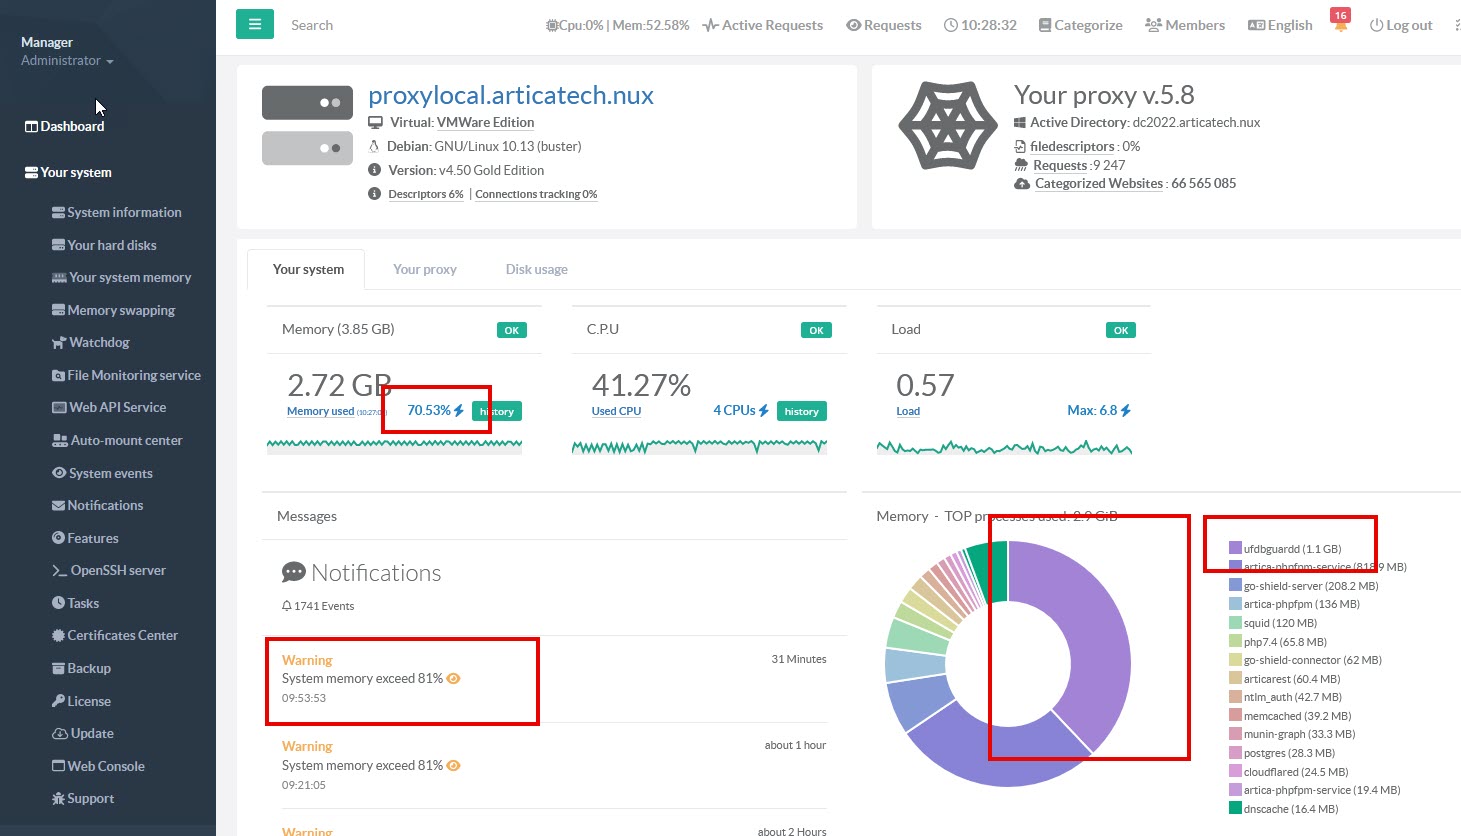The image size is (1461, 836).
Task: Open the notifications bell with 16 badge
Action: [x=1340, y=24]
